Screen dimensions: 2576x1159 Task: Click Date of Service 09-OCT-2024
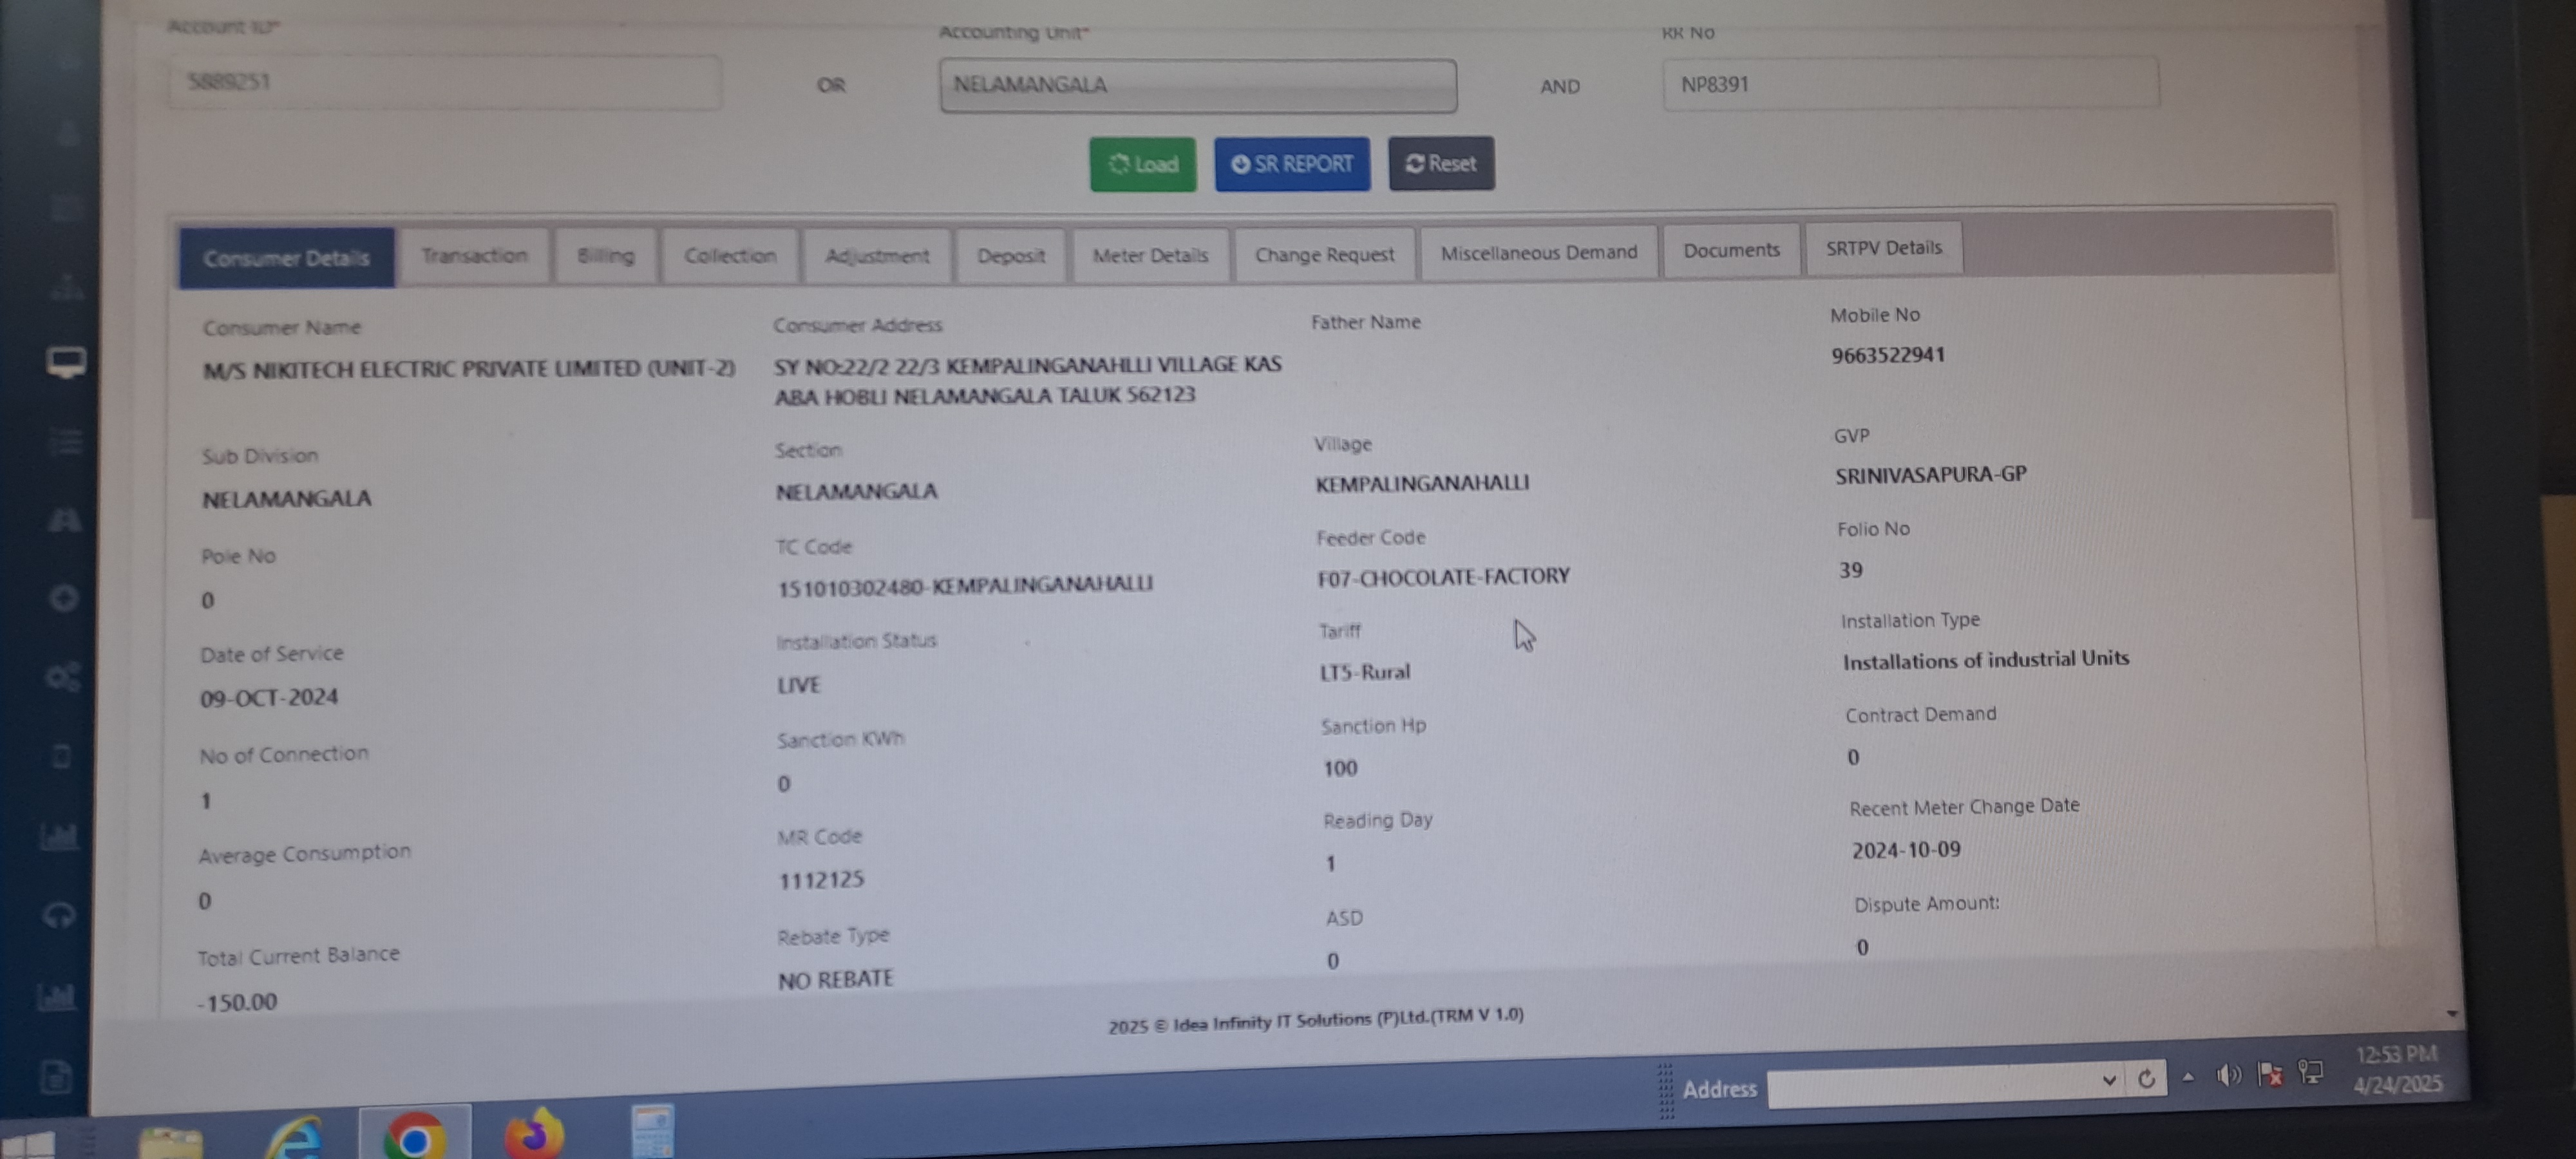(x=269, y=697)
